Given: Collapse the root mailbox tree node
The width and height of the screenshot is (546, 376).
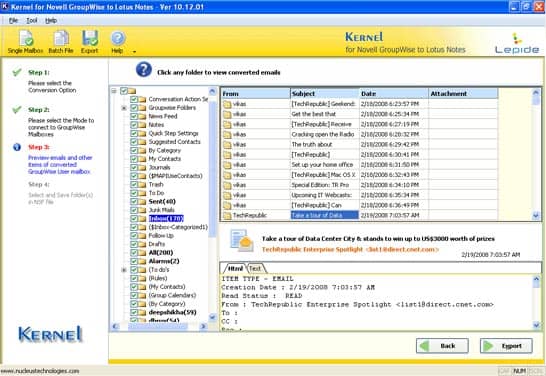Looking at the screenshot, I should (x=114, y=91).
